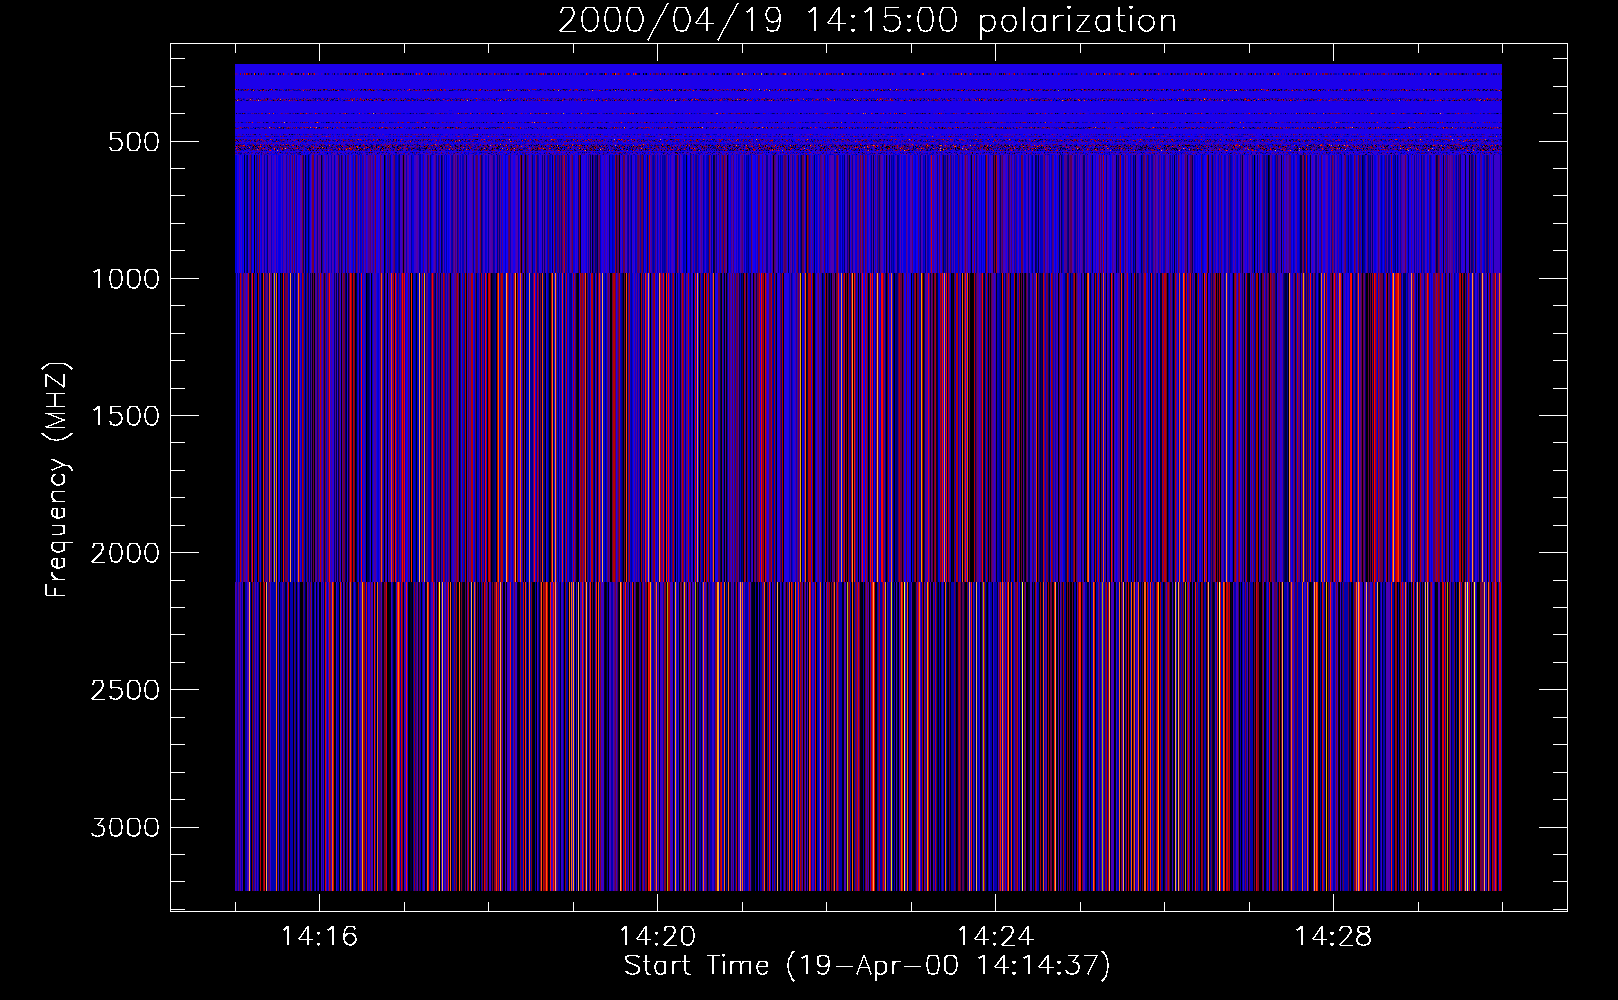Image resolution: width=1618 pixels, height=1000 pixels.
Task: Click the 2500 frequency tick label
Action: pyautogui.click(x=125, y=690)
